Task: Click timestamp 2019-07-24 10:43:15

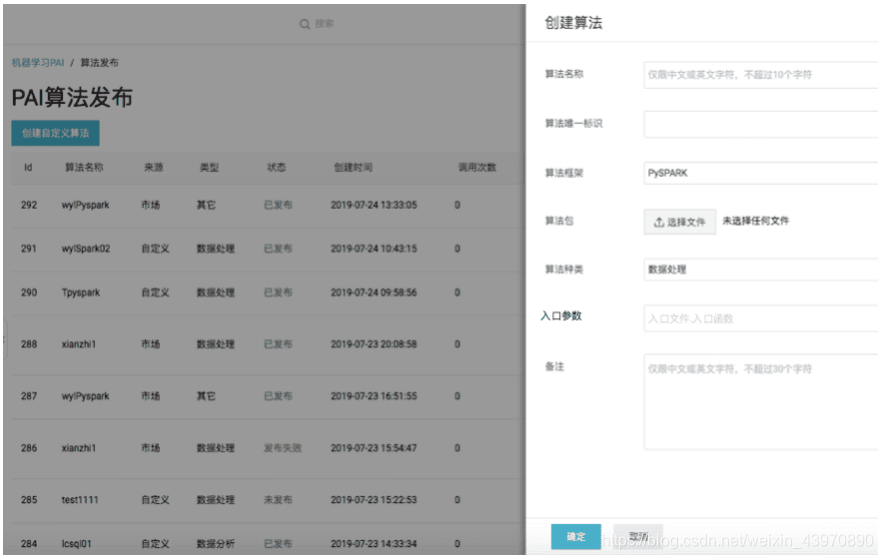Action: pyautogui.click(x=374, y=249)
